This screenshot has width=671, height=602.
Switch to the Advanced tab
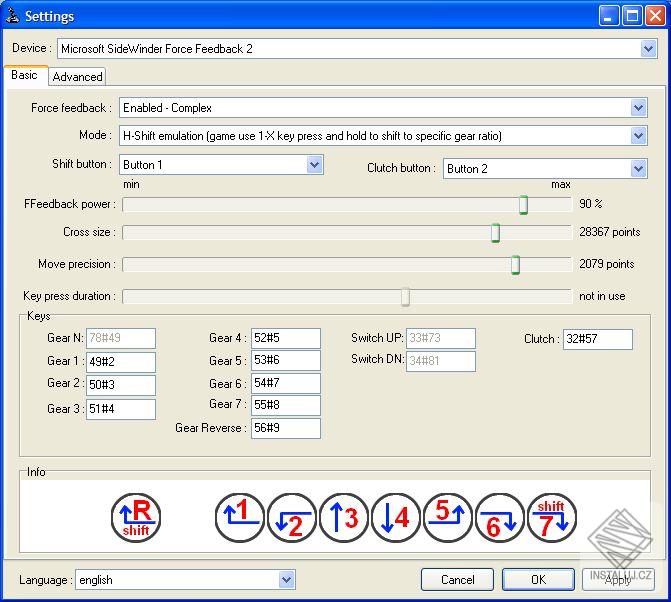pyautogui.click(x=77, y=76)
